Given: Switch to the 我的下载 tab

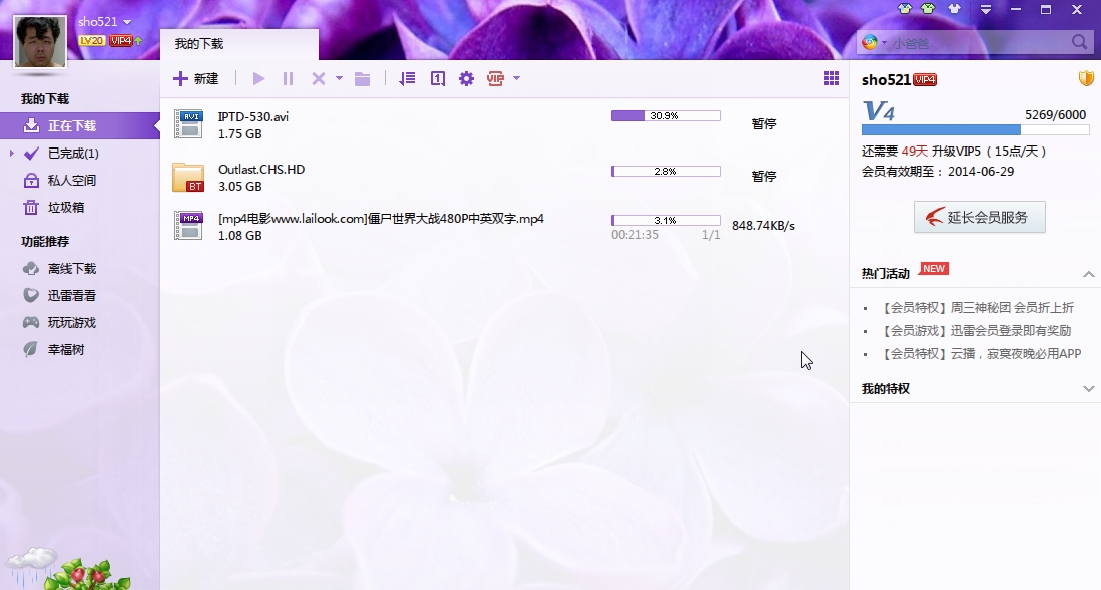Looking at the screenshot, I should tap(199, 44).
